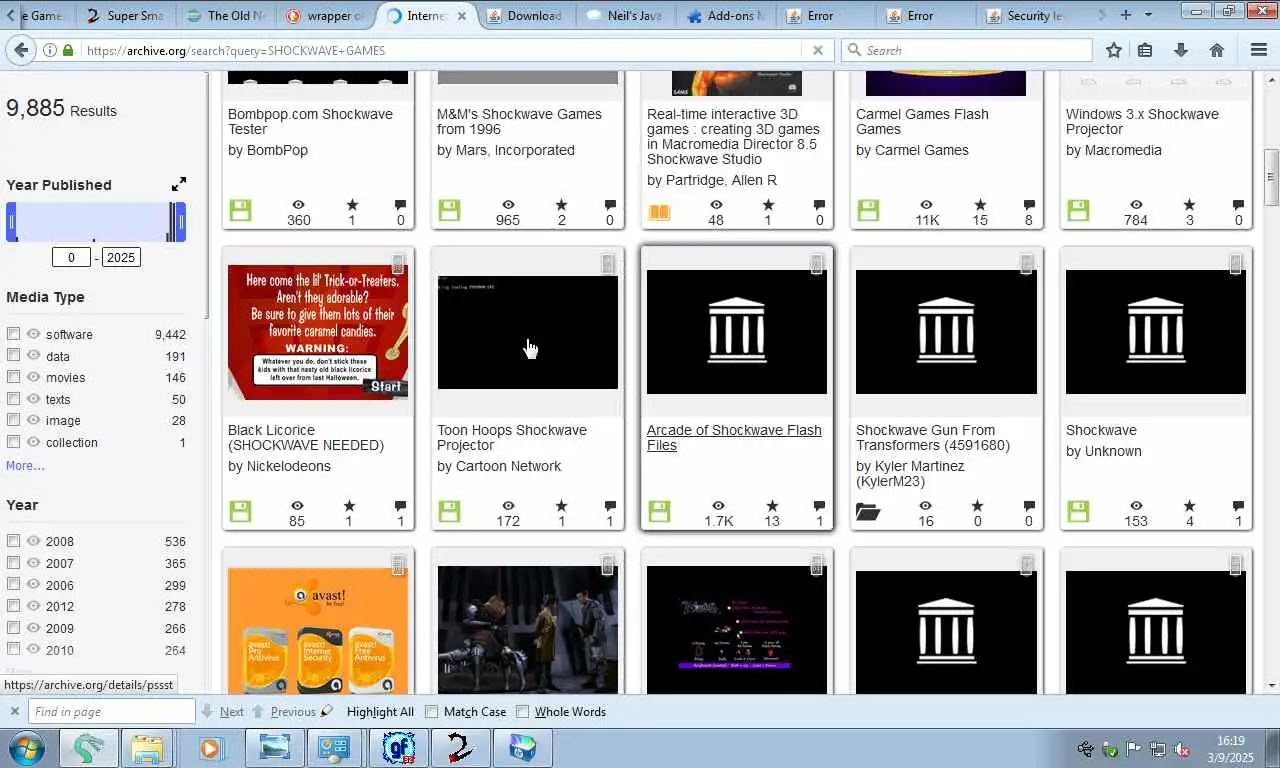Click favorites star on Carmel Games card
The width and height of the screenshot is (1280, 768).
point(980,204)
